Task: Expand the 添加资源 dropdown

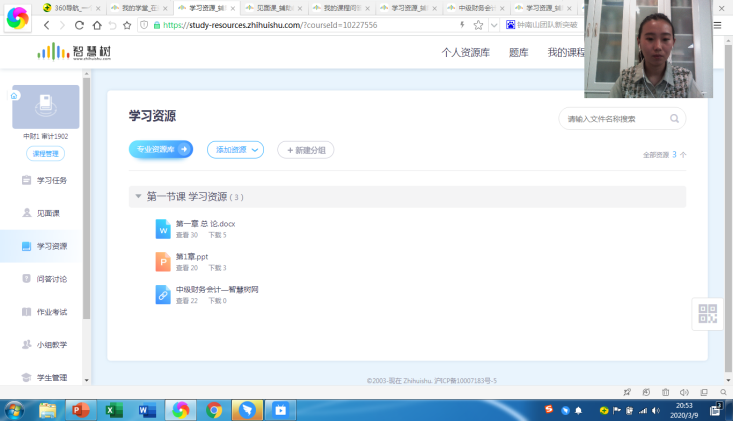Action: (235, 150)
